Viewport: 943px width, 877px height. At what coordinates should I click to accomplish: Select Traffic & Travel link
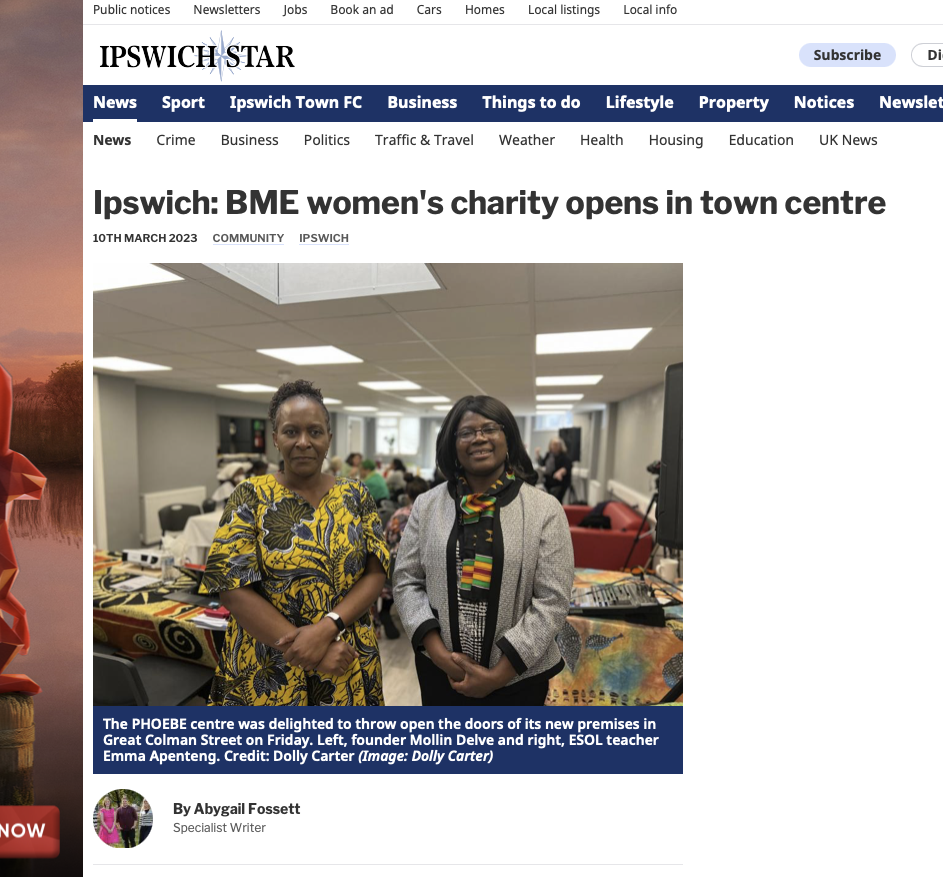tap(424, 140)
